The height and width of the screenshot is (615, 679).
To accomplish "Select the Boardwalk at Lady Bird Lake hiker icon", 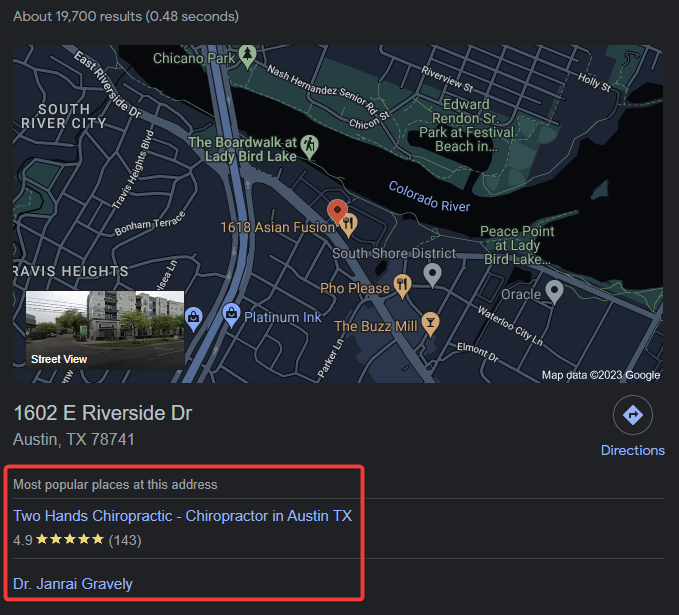I will (310, 146).
